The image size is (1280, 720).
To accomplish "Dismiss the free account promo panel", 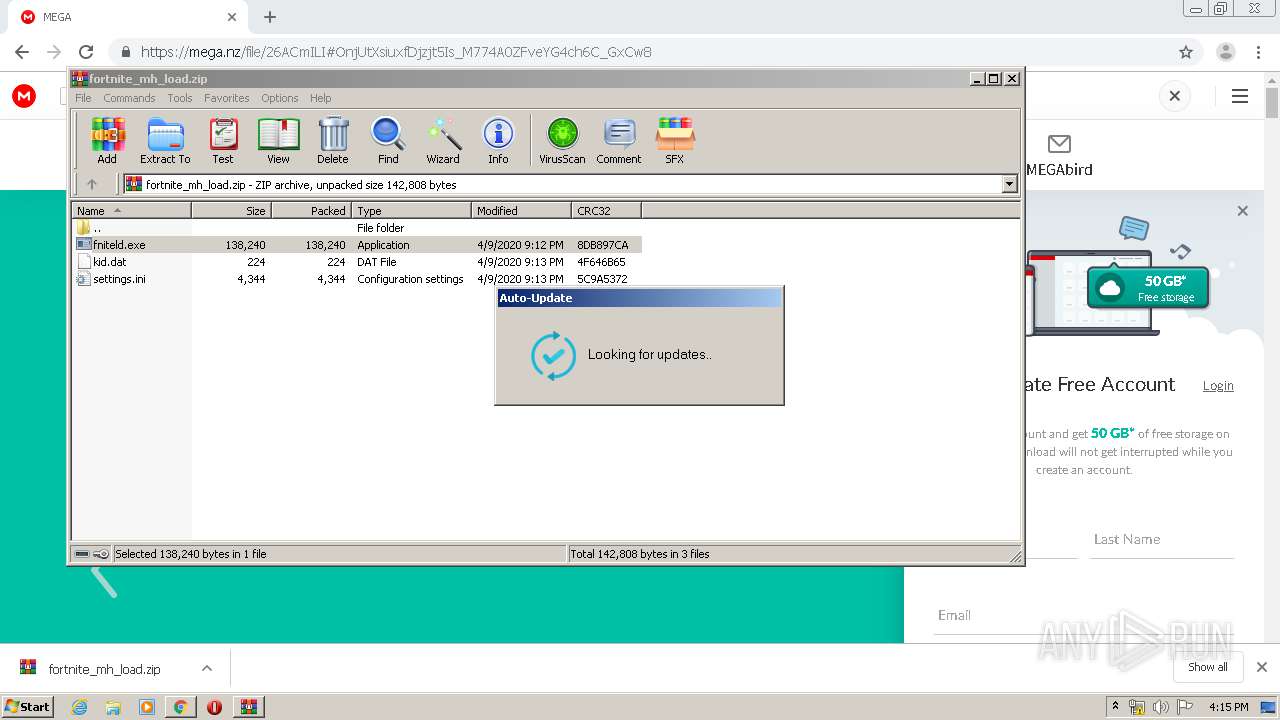I will 1243,211.
